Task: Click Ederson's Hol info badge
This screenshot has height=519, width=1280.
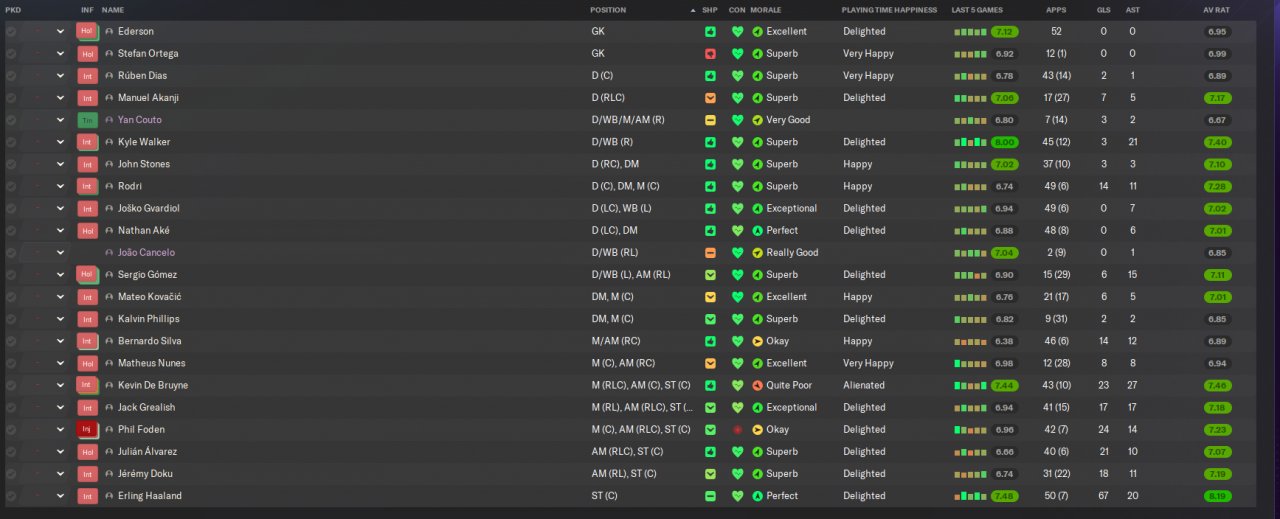Action: point(88,31)
